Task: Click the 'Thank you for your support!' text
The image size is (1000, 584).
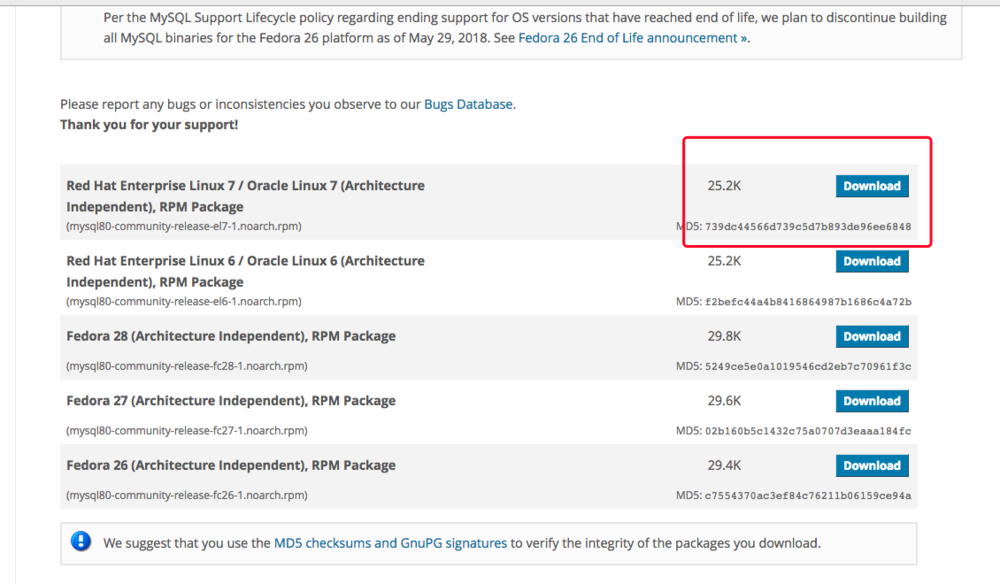Action: point(149,124)
